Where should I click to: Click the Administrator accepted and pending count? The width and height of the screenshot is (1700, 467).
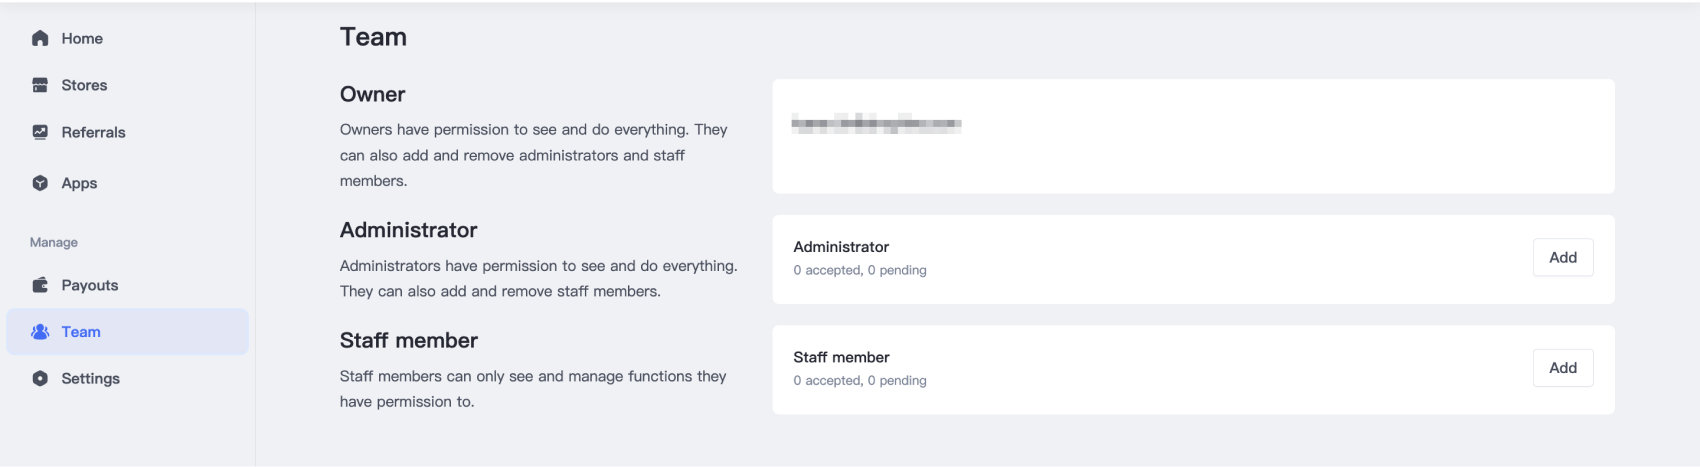[860, 270]
